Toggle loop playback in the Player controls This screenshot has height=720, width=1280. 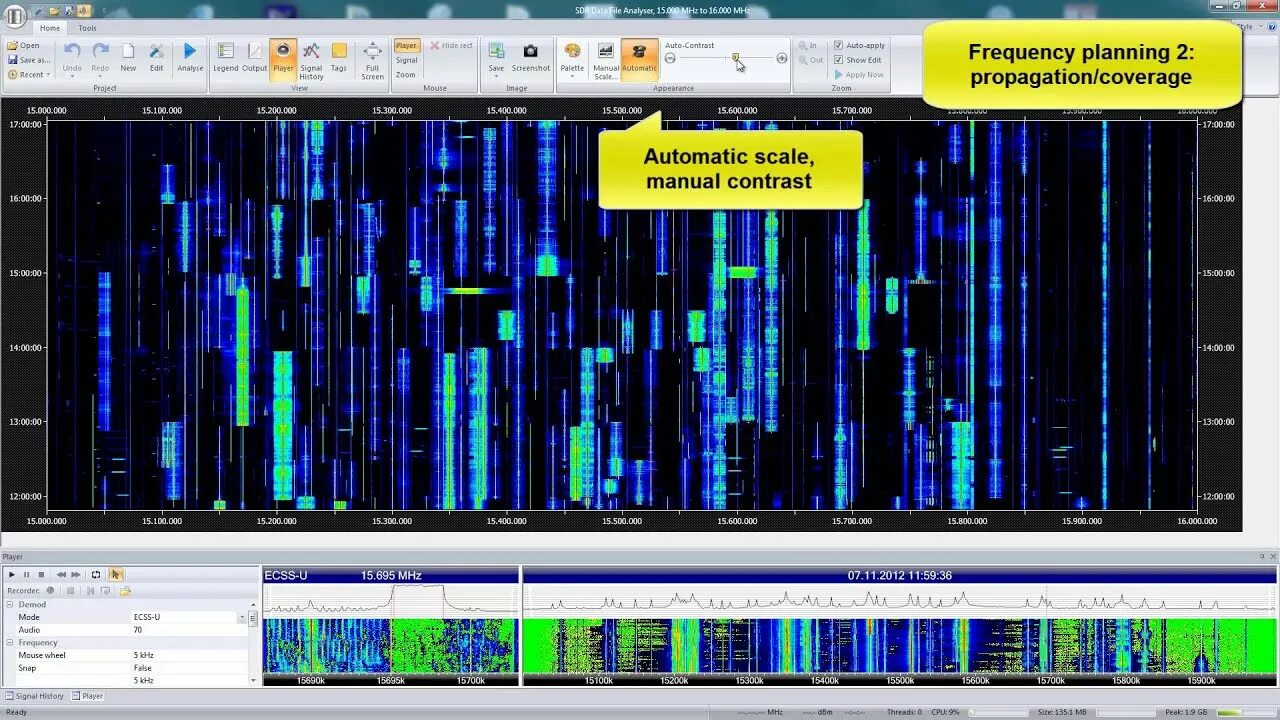point(96,575)
